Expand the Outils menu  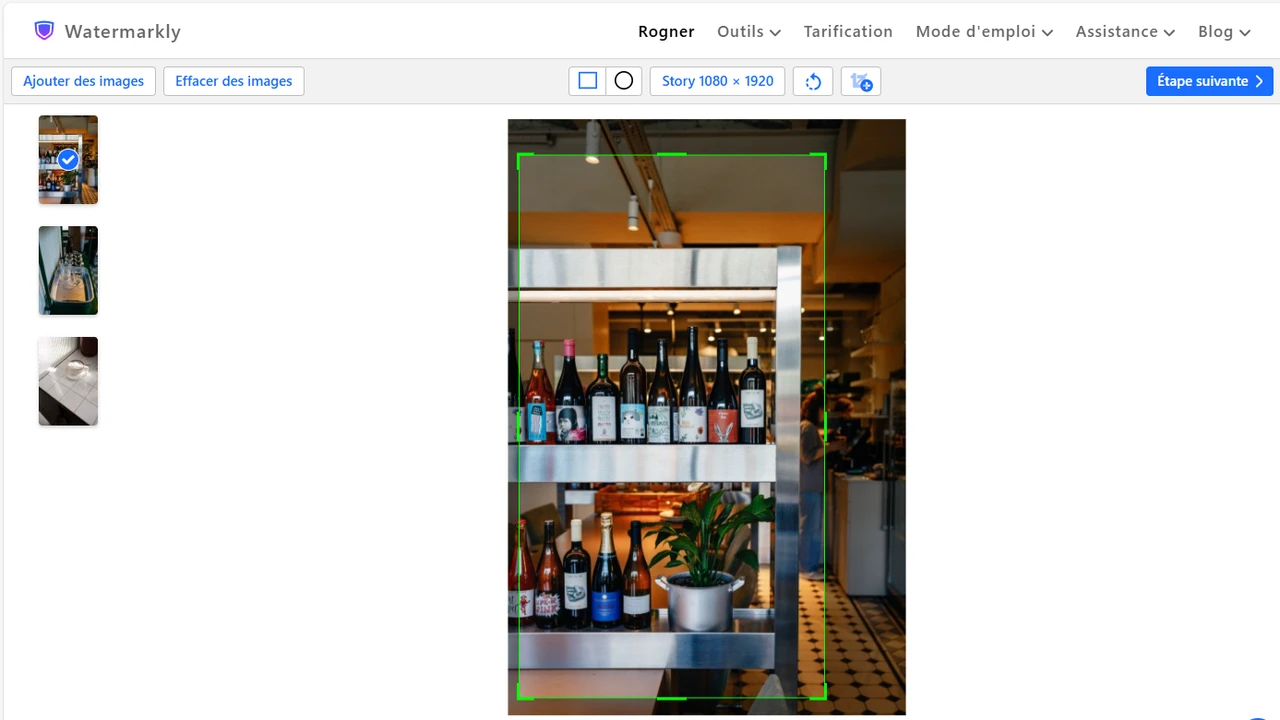point(748,31)
